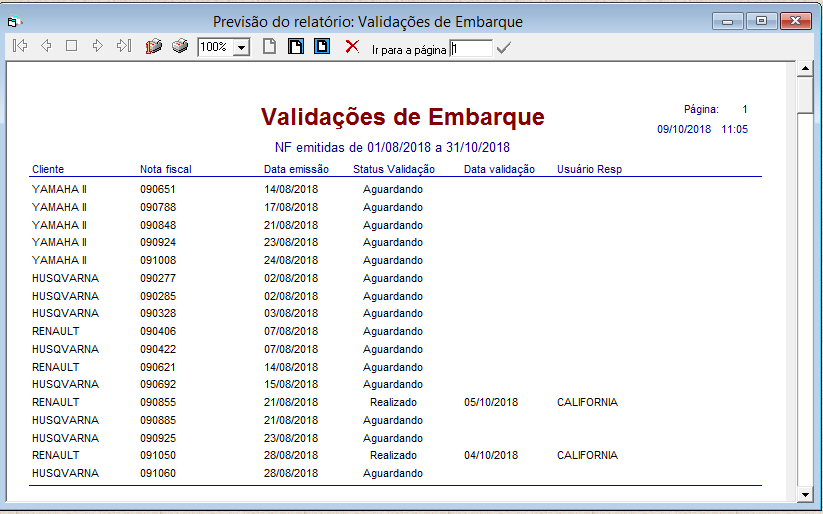Minimize the report preview window
Viewport: 823px width, 514px height.
727,20
